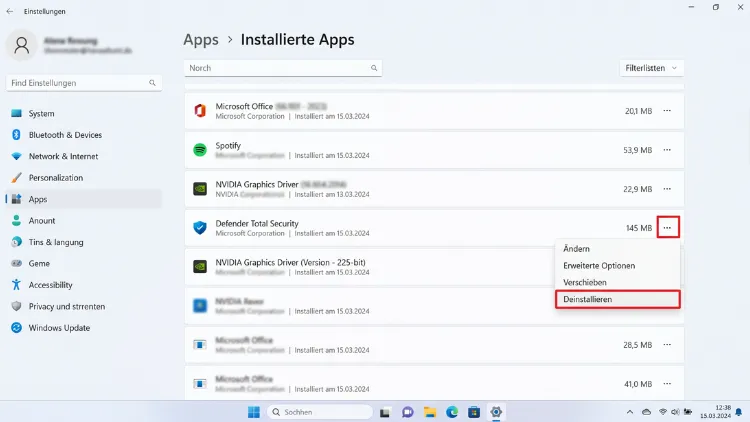The image size is (750, 422).
Task: Select the Spotify app name text
Action: click(228, 145)
